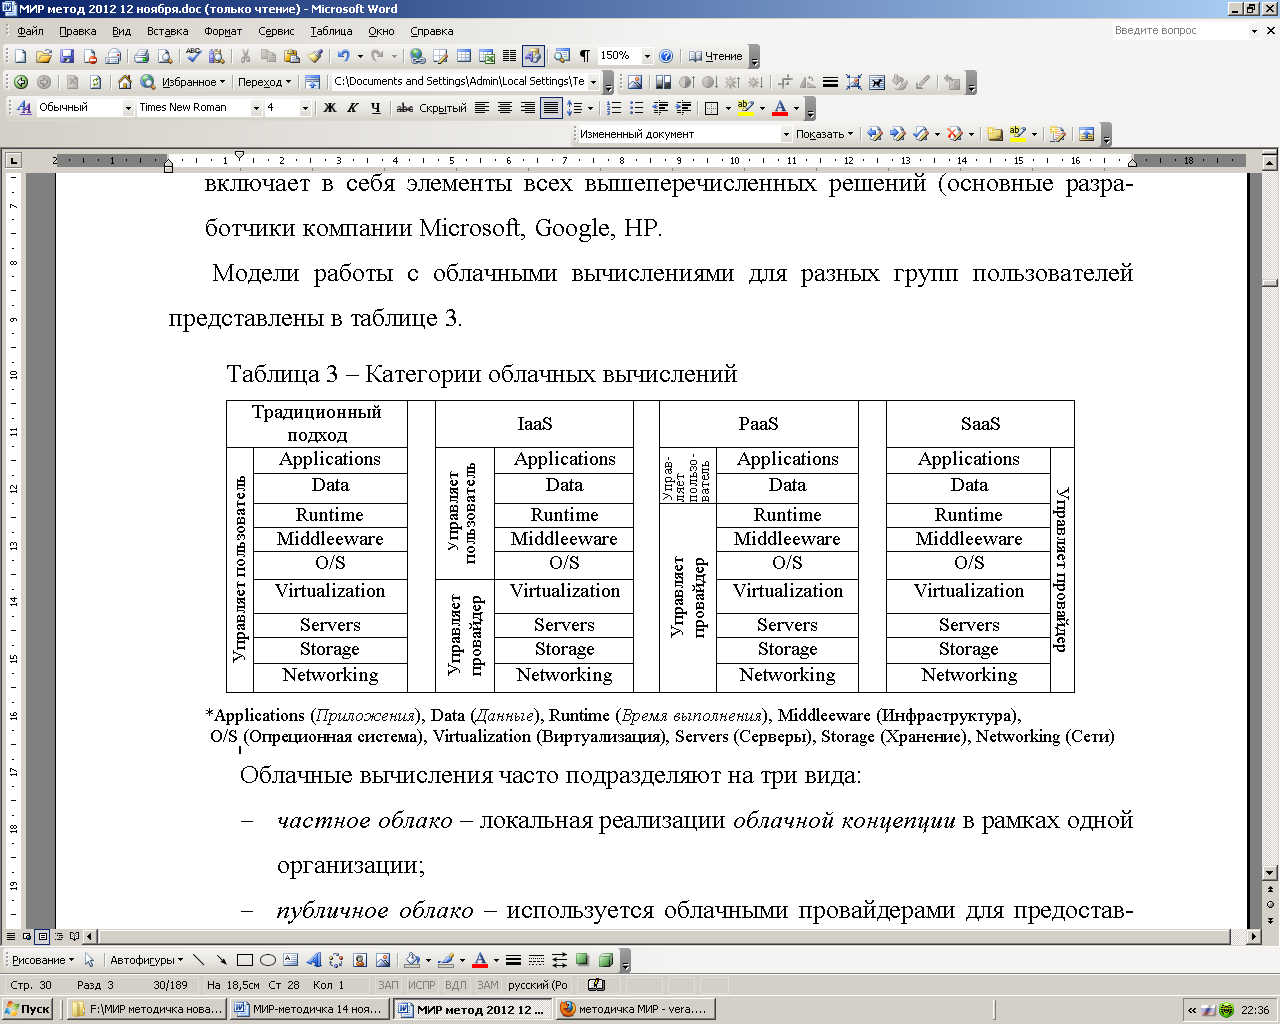
Task: Open the Columns layout button
Action: click(x=509, y=57)
